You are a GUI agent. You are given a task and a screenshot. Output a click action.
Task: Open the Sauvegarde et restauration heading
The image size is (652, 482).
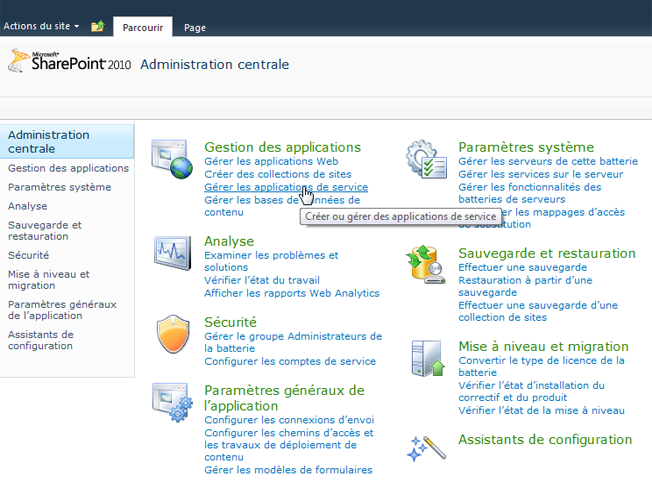tap(547, 253)
